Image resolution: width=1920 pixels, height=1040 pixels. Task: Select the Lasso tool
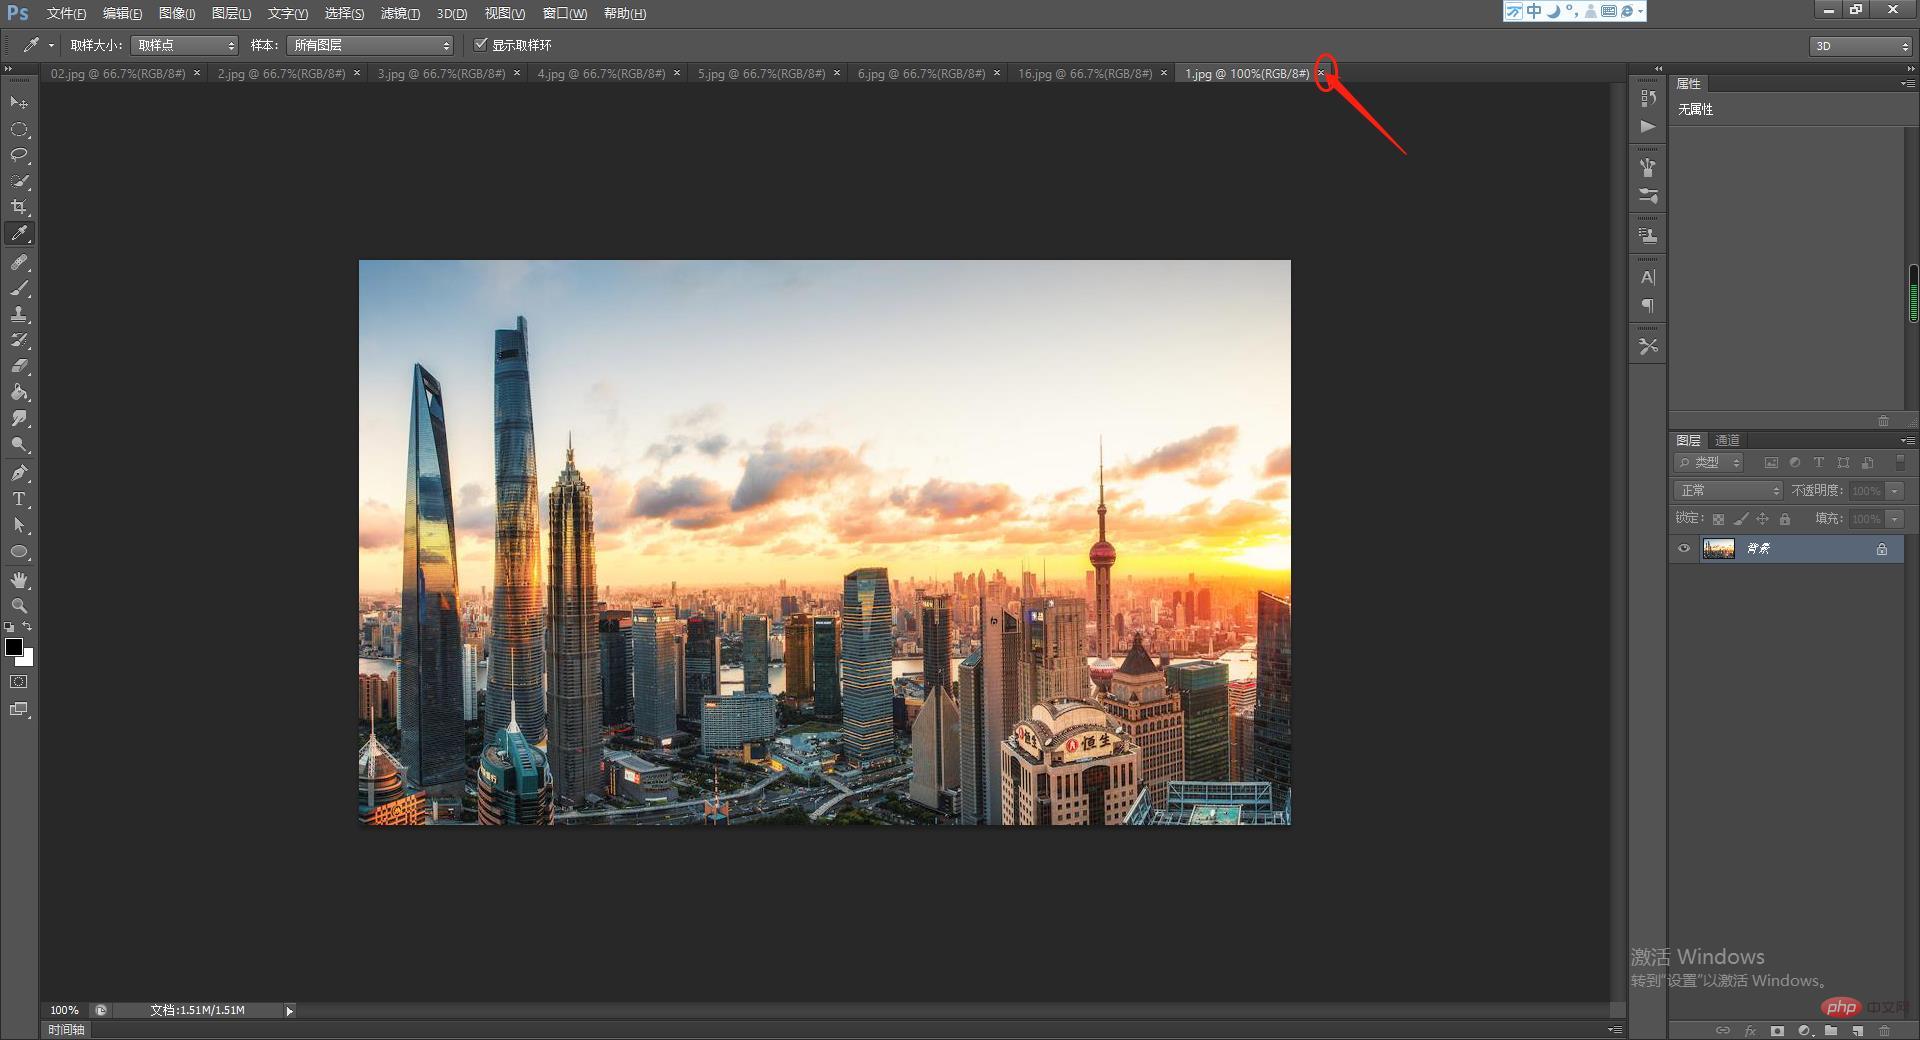[19, 155]
